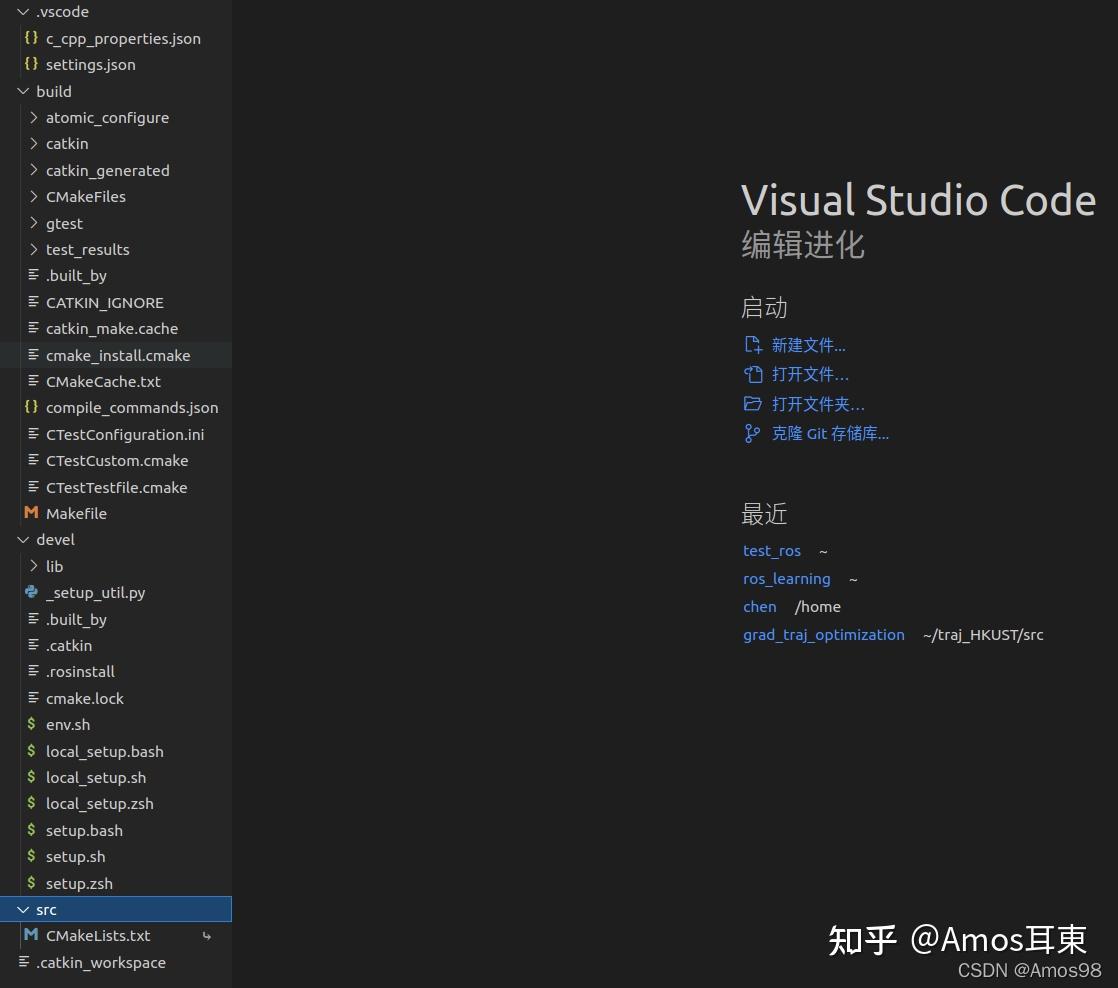Expand the catkin folder
This screenshot has width=1118, height=988.
(x=34, y=143)
